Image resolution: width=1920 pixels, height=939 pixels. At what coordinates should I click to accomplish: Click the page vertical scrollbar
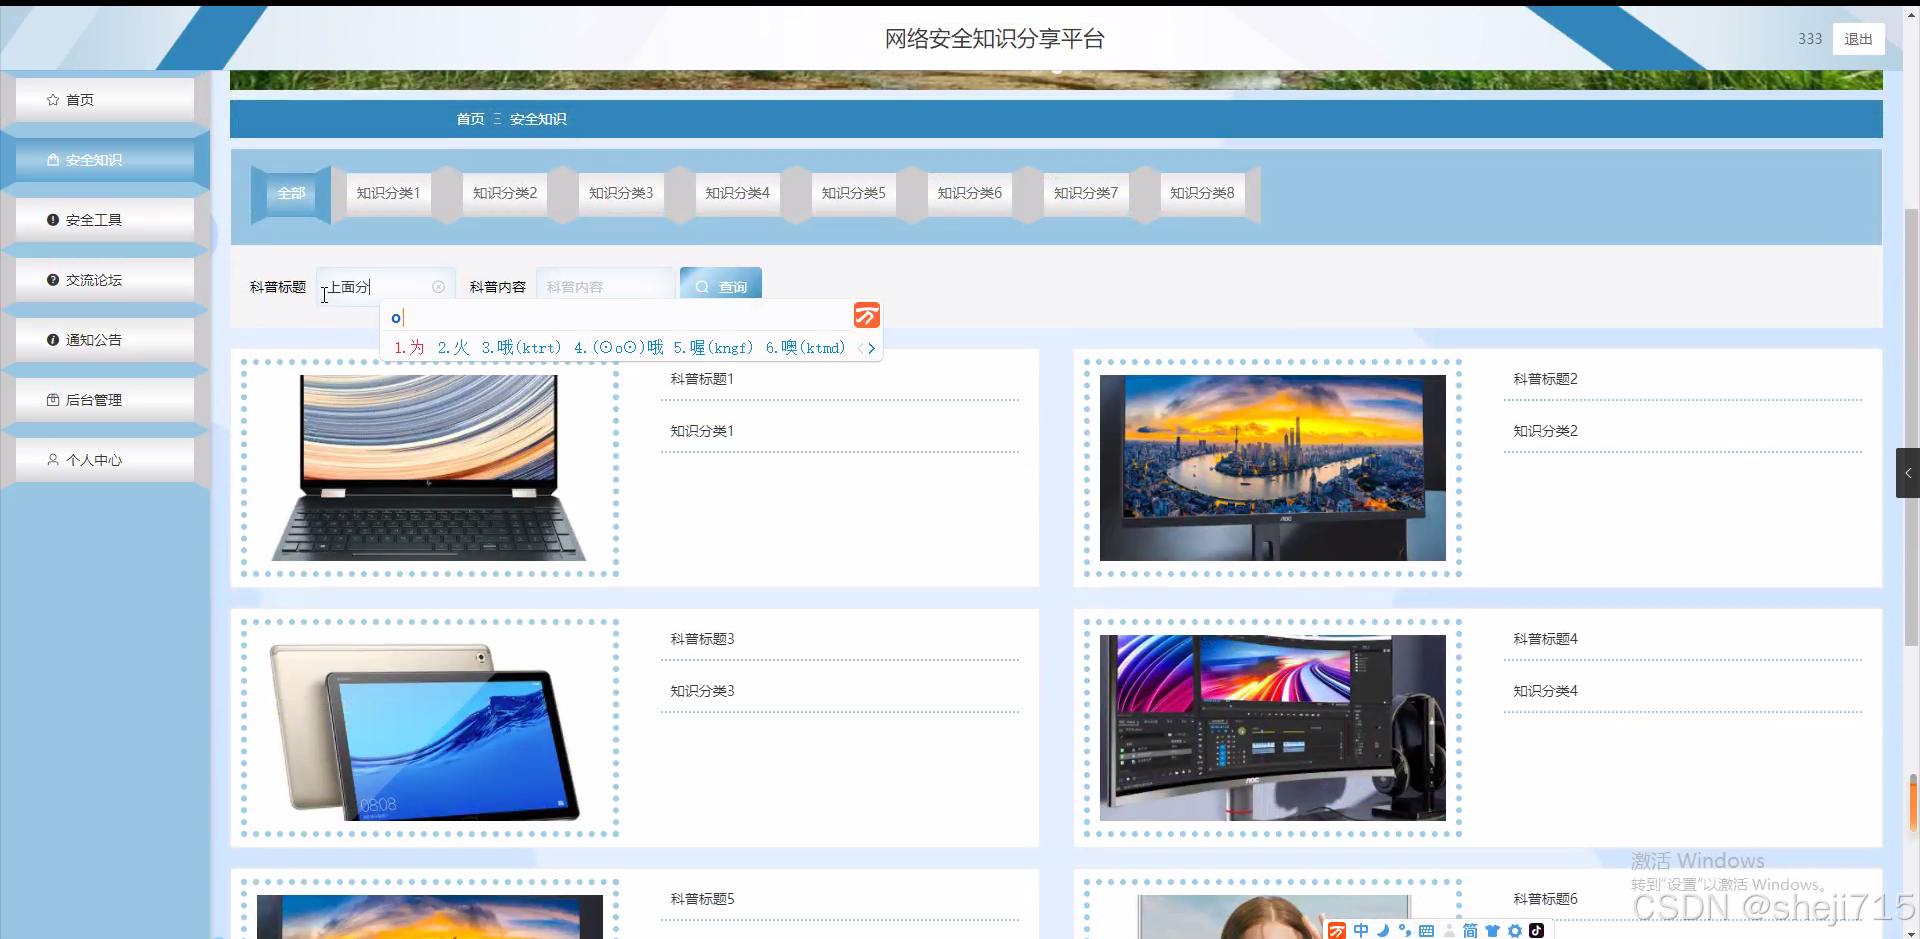click(x=1912, y=428)
